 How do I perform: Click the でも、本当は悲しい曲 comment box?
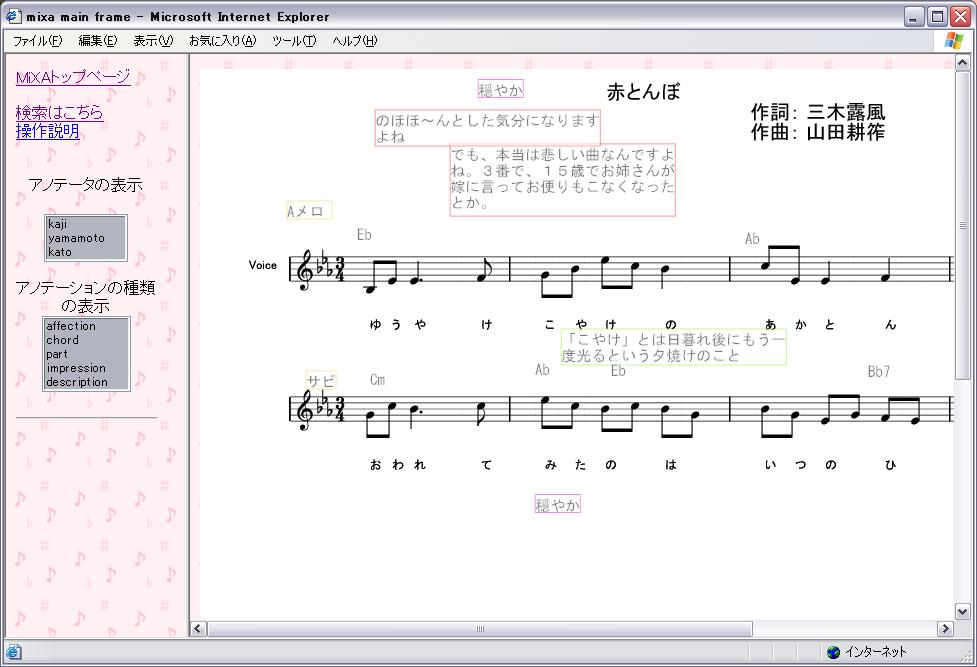pyautogui.click(x=563, y=180)
